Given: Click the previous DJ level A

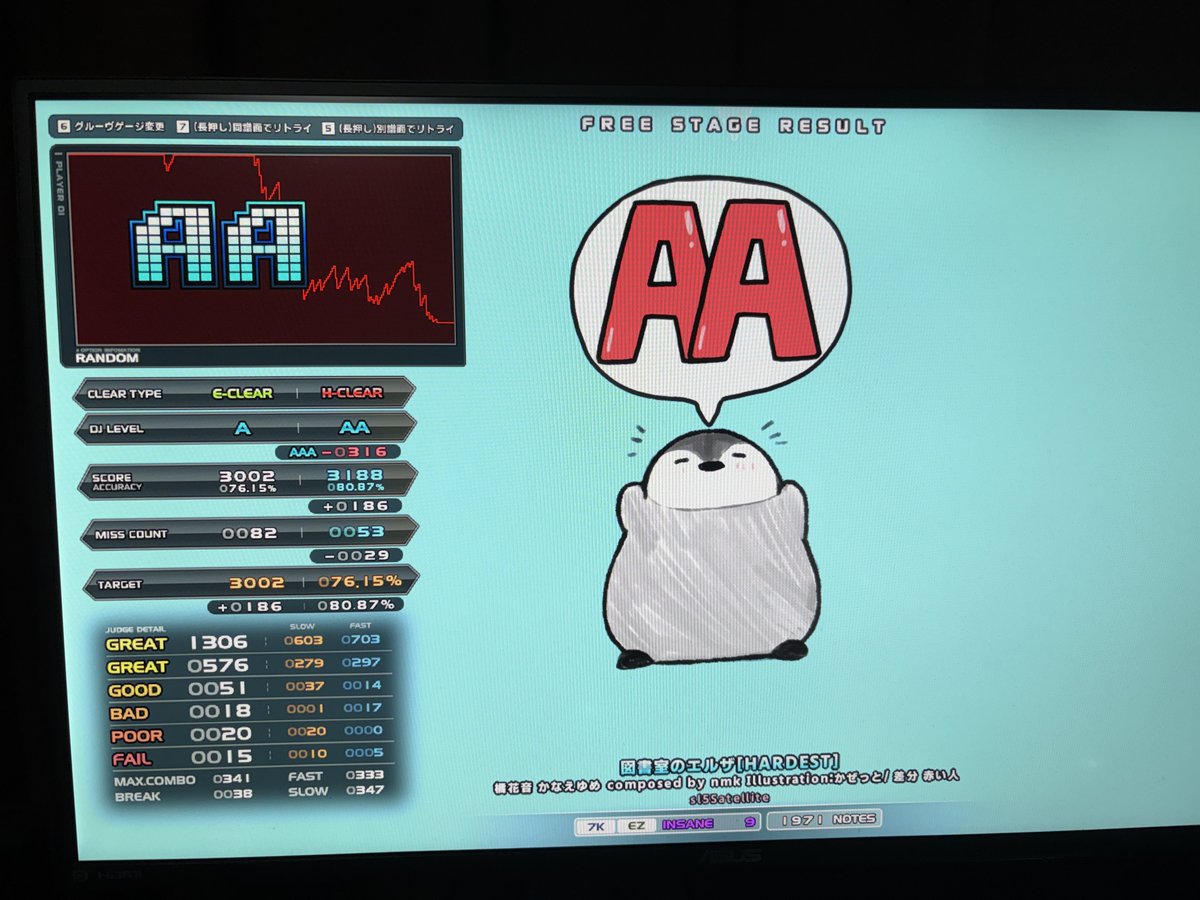Looking at the screenshot, I should [x=242, y=428].
